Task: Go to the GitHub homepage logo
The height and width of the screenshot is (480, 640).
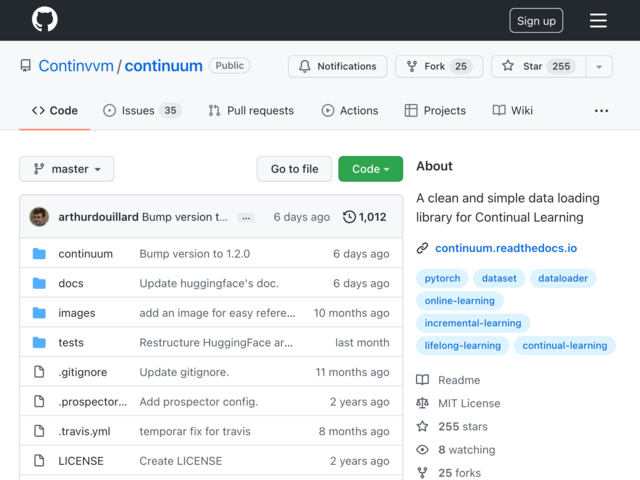Action: point(45,19)
